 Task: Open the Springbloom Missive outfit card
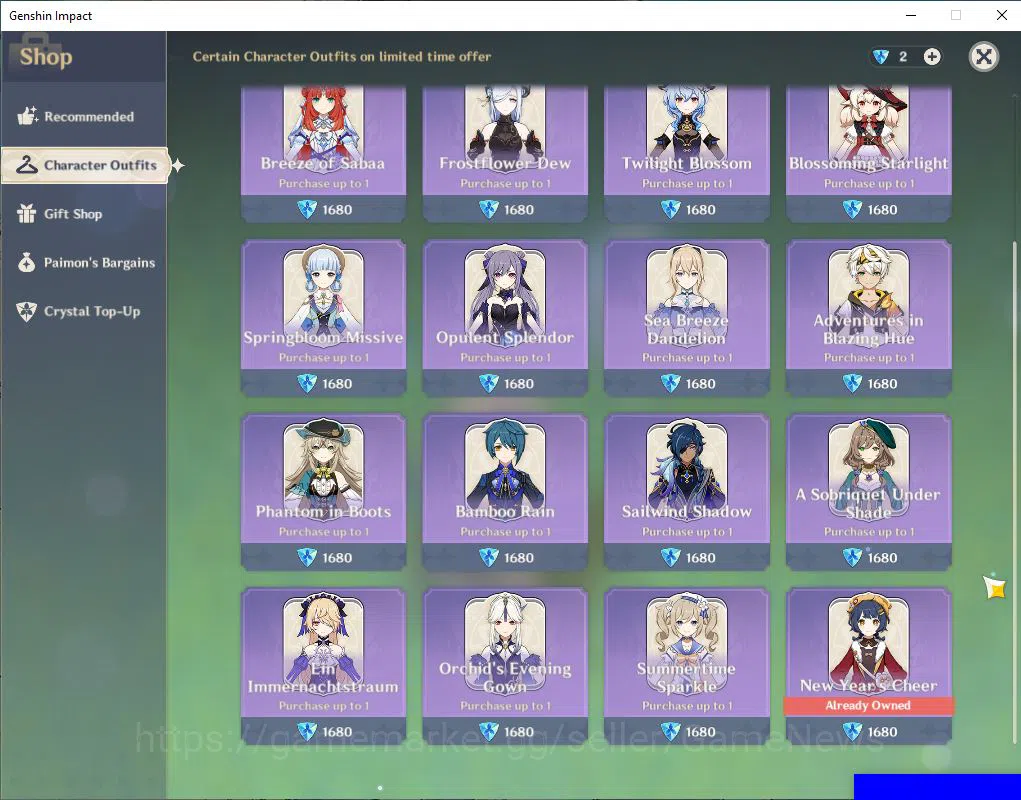323,318
